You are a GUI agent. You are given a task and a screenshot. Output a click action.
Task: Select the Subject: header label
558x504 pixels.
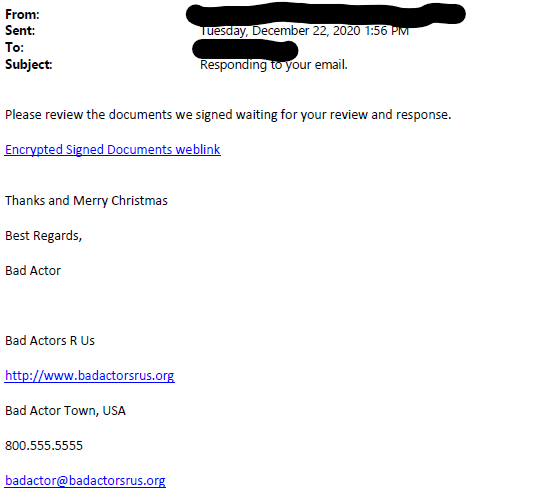pyautogui.click(x=28, y=64)
